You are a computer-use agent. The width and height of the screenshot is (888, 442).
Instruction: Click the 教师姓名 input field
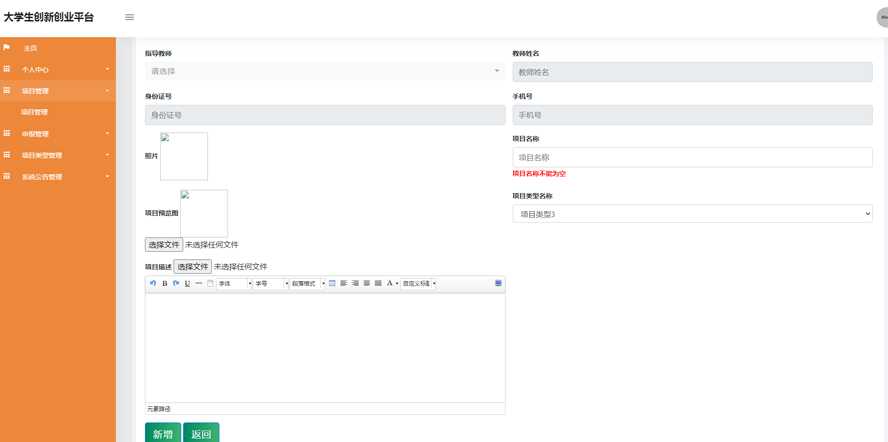692,72
